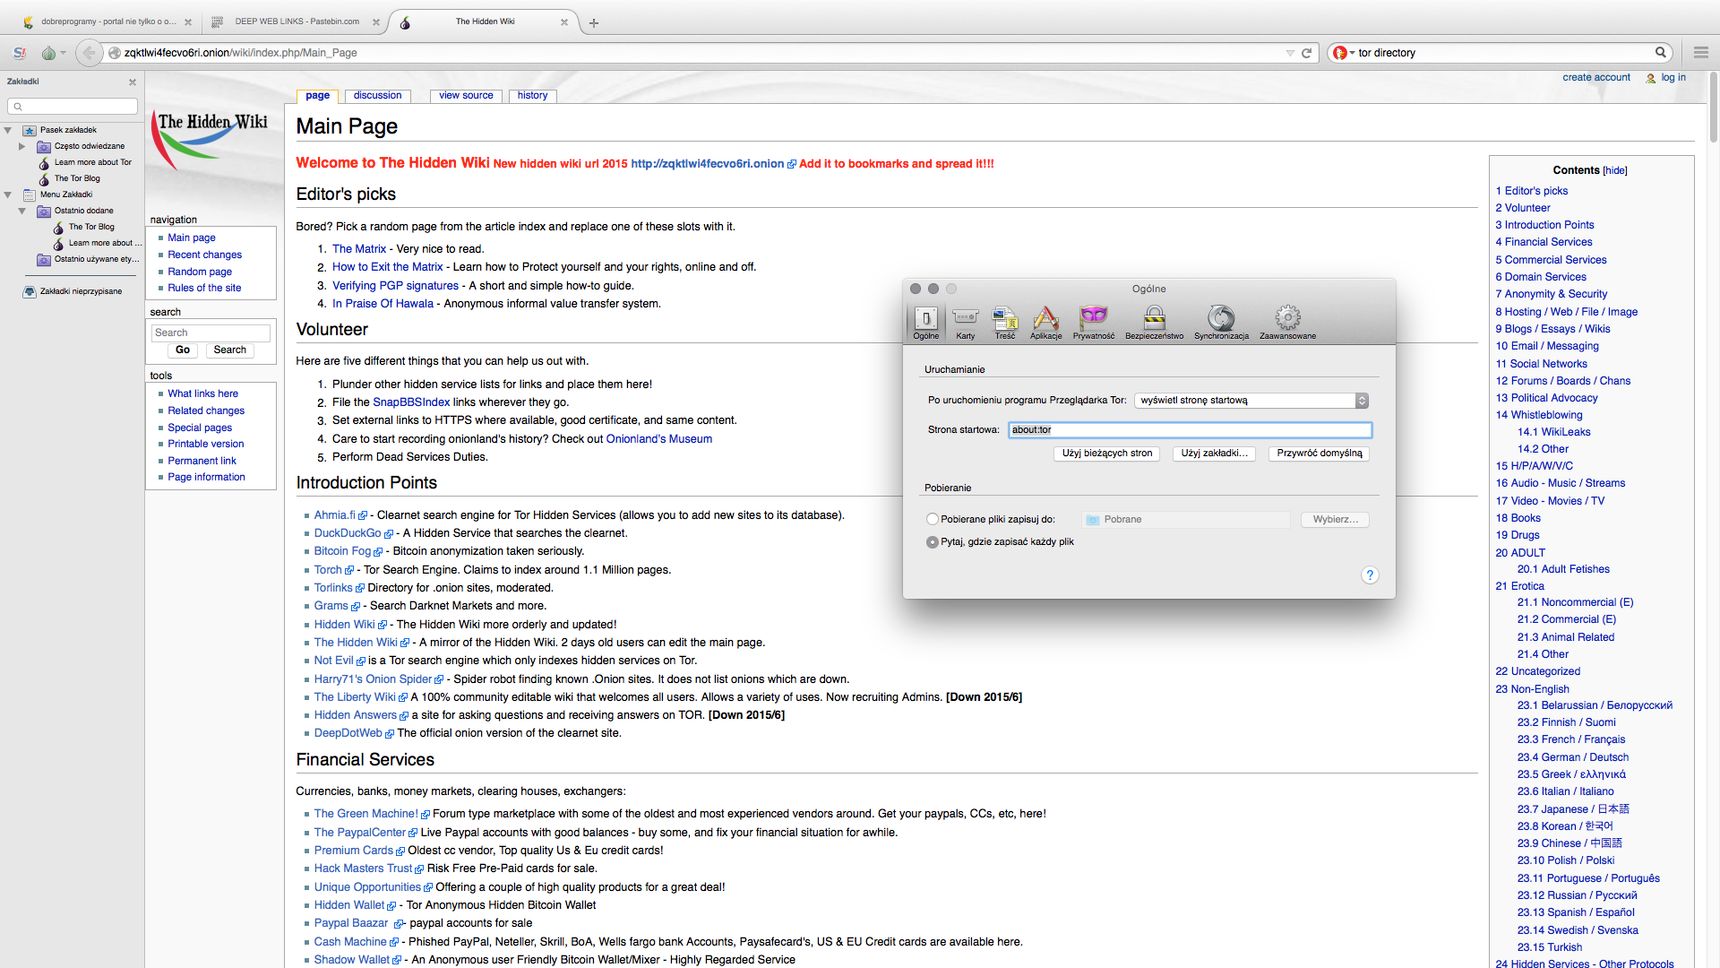This screenshot has height=968, width=1720.
Task: Click the 'Przywróć domyślną' button
Action: pyautogui.click(x=1319, y=453)
